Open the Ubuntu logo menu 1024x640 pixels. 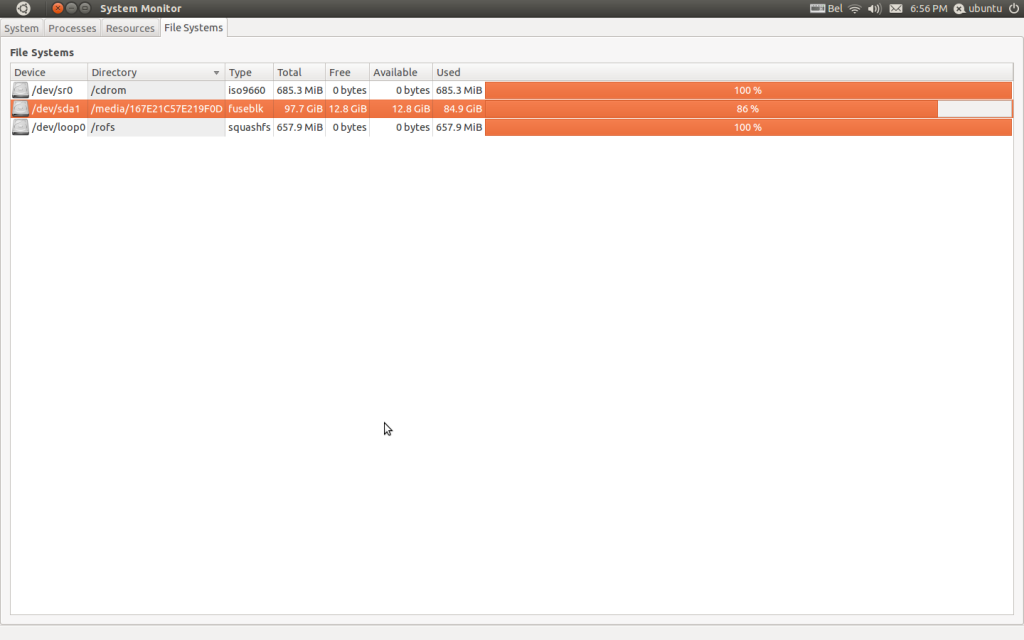(23, 8)
